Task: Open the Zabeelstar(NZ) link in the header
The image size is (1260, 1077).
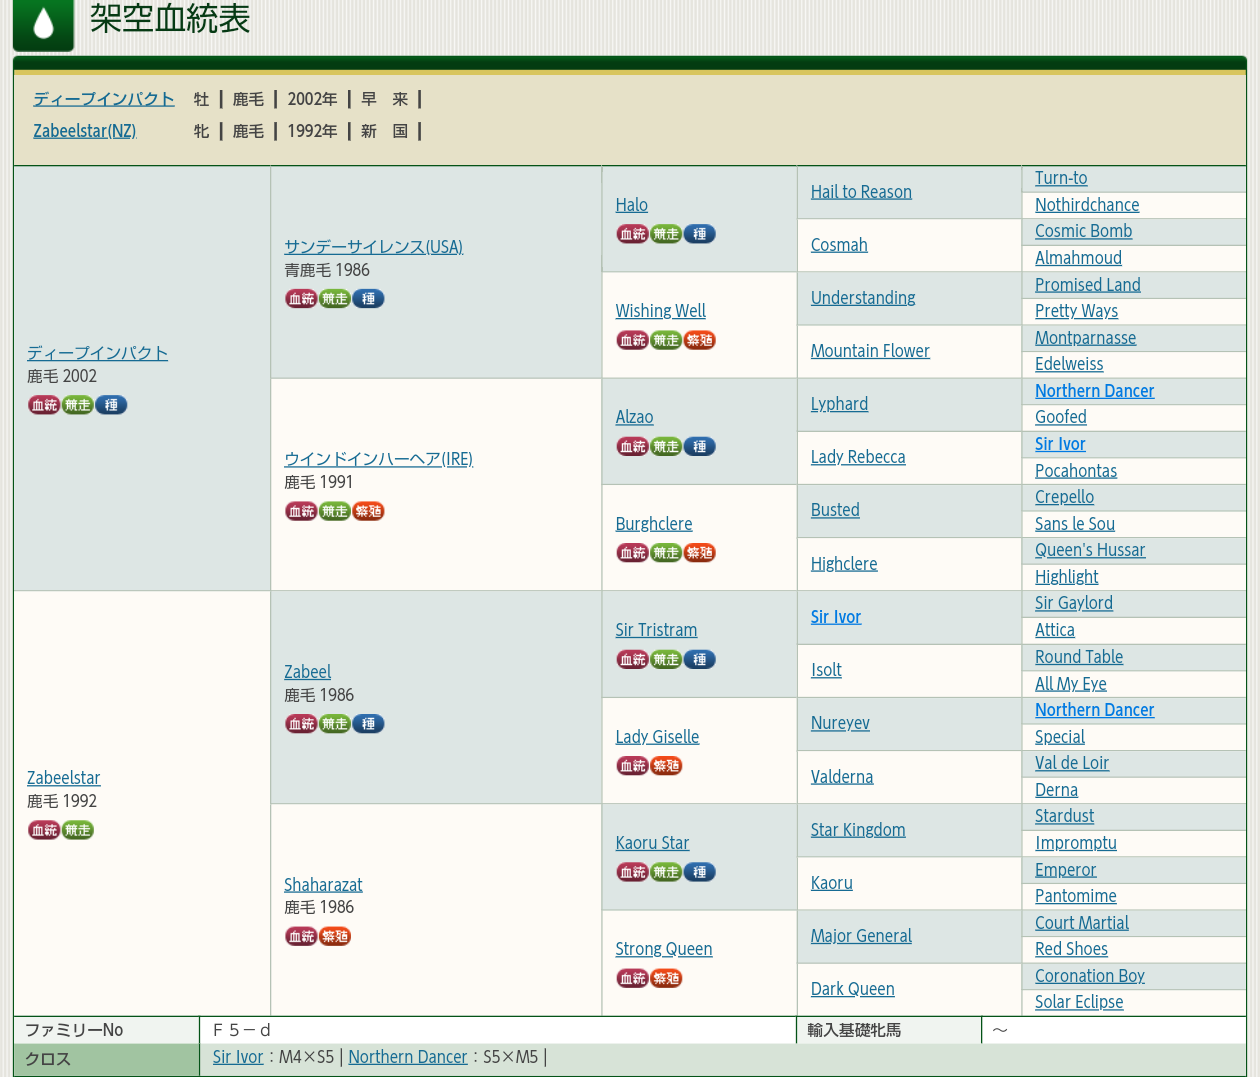Action: click(x=84, y=131)
